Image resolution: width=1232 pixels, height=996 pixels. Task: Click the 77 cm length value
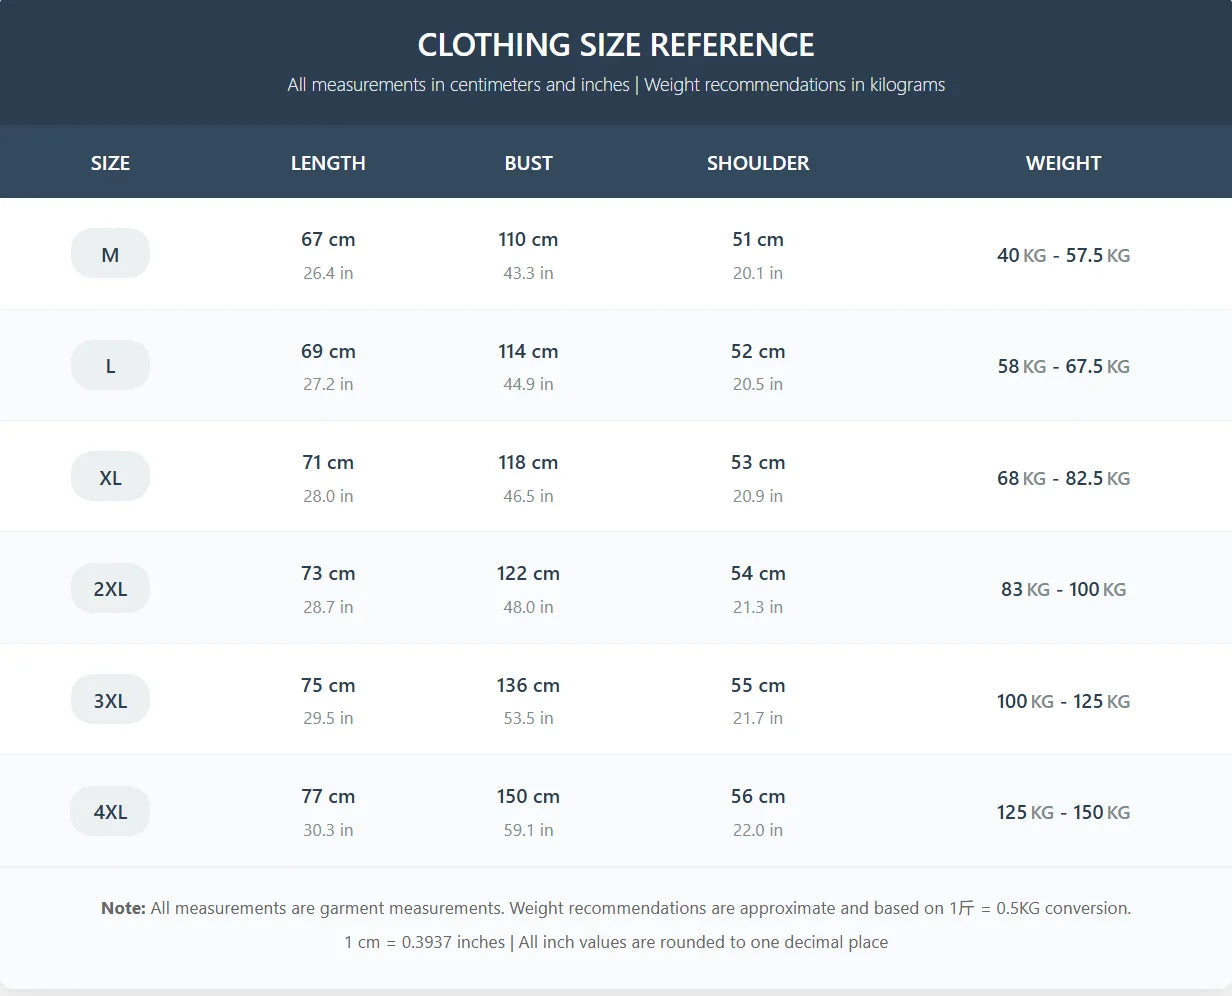click(x=328, y=796)
